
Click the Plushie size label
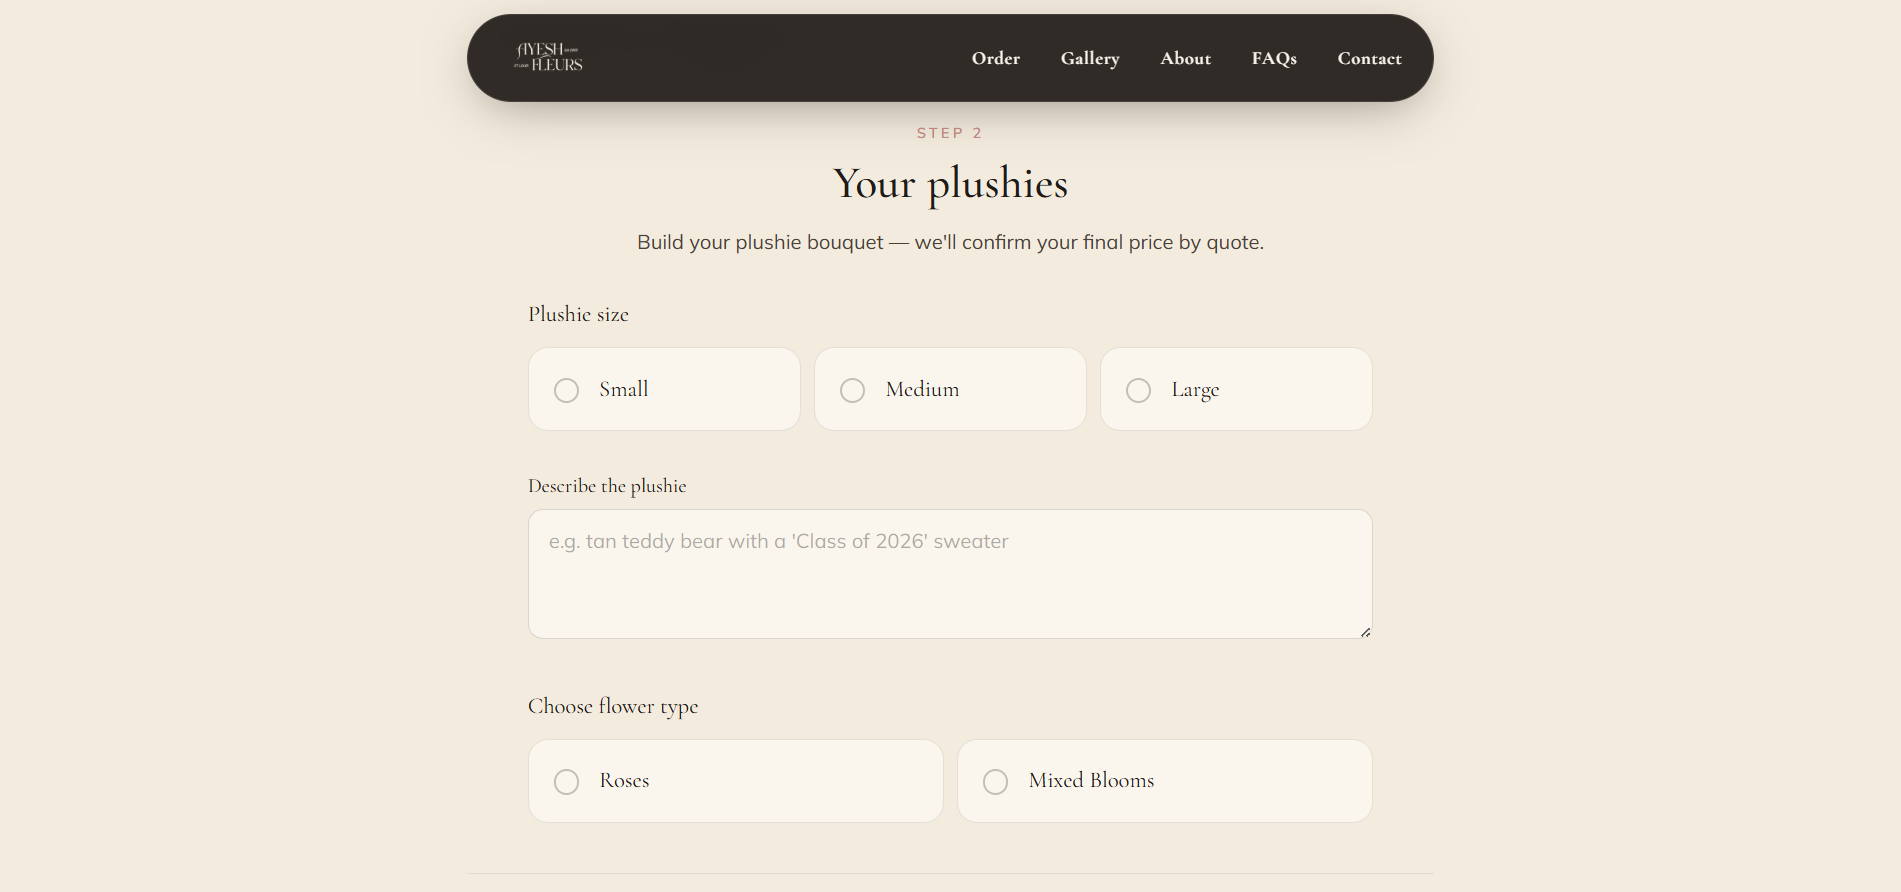click(578, 314)
